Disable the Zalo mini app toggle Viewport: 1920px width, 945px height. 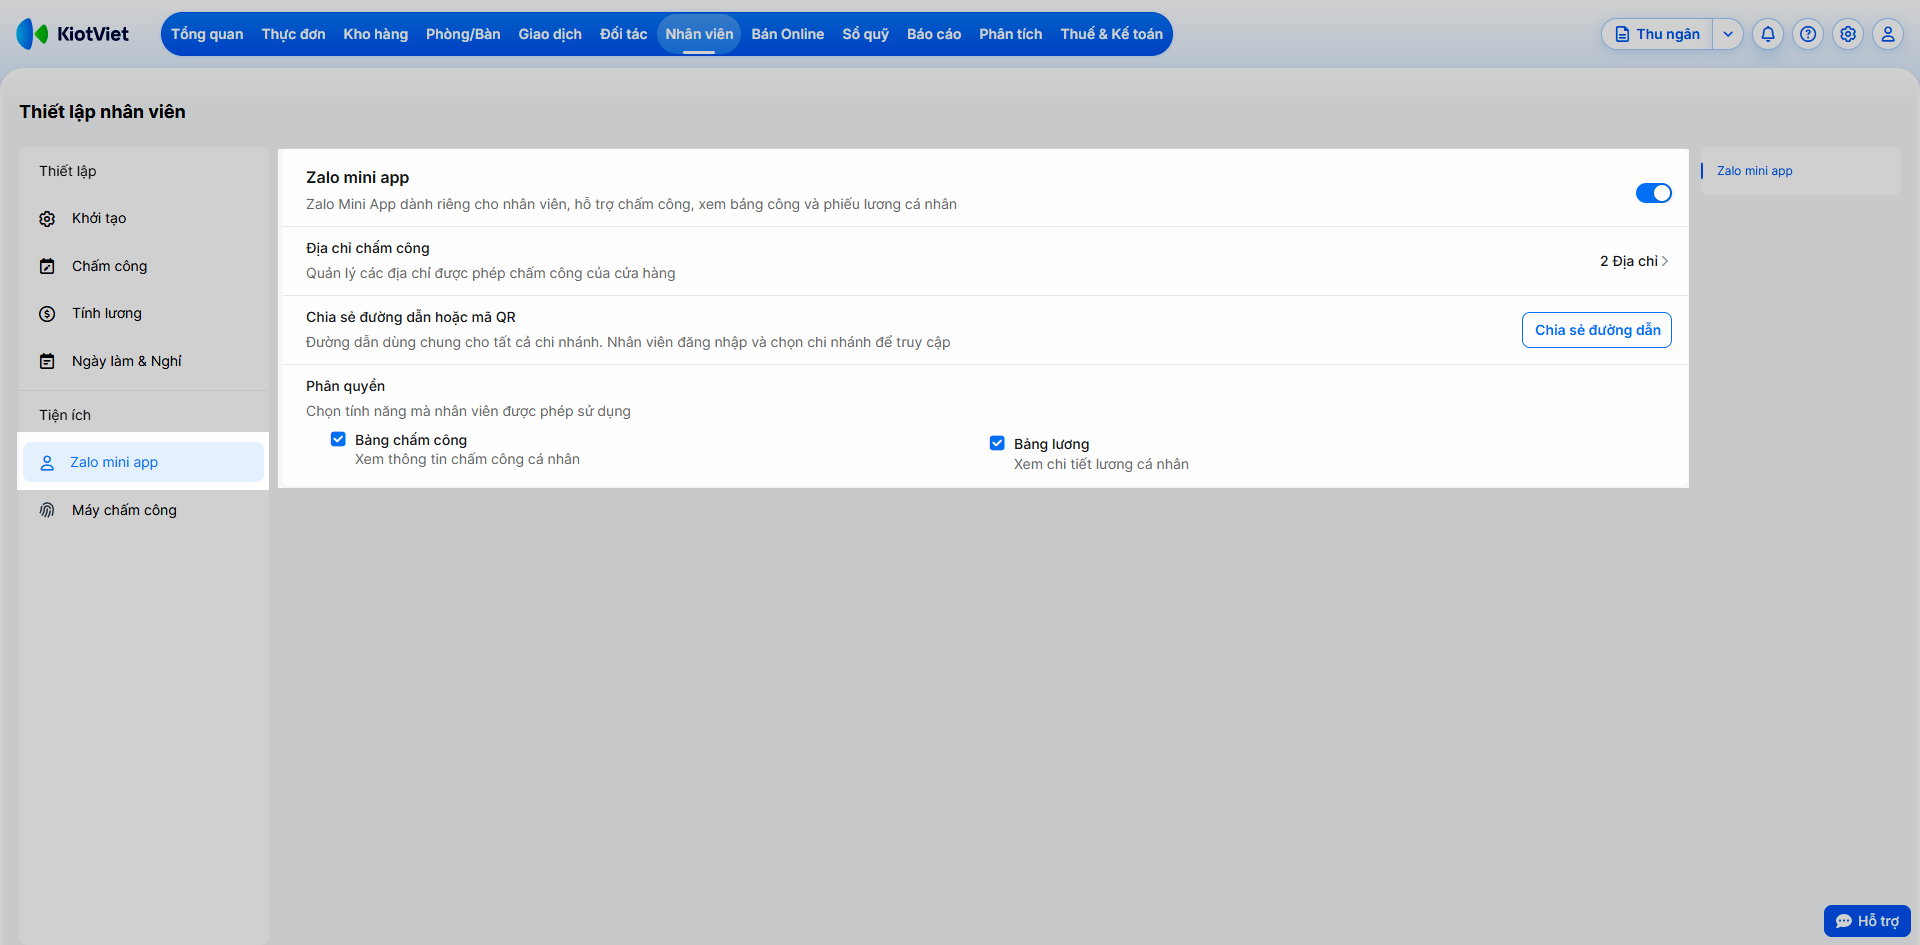[1653, 193]
